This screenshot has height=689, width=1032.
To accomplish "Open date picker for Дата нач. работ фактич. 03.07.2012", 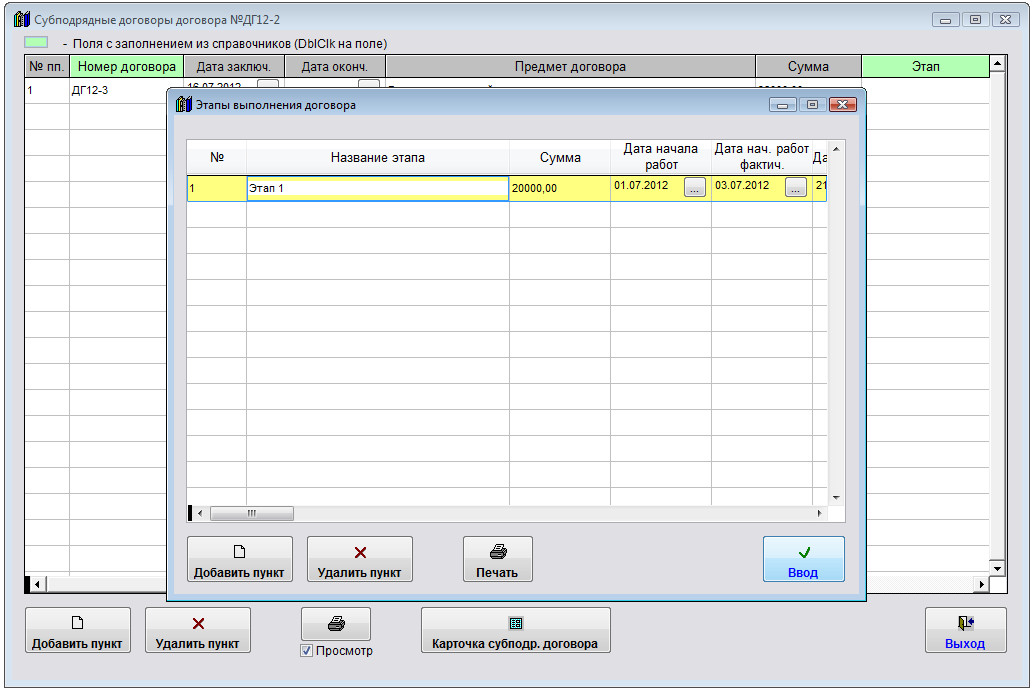I will pyautogui.click(x=796, y=188).
